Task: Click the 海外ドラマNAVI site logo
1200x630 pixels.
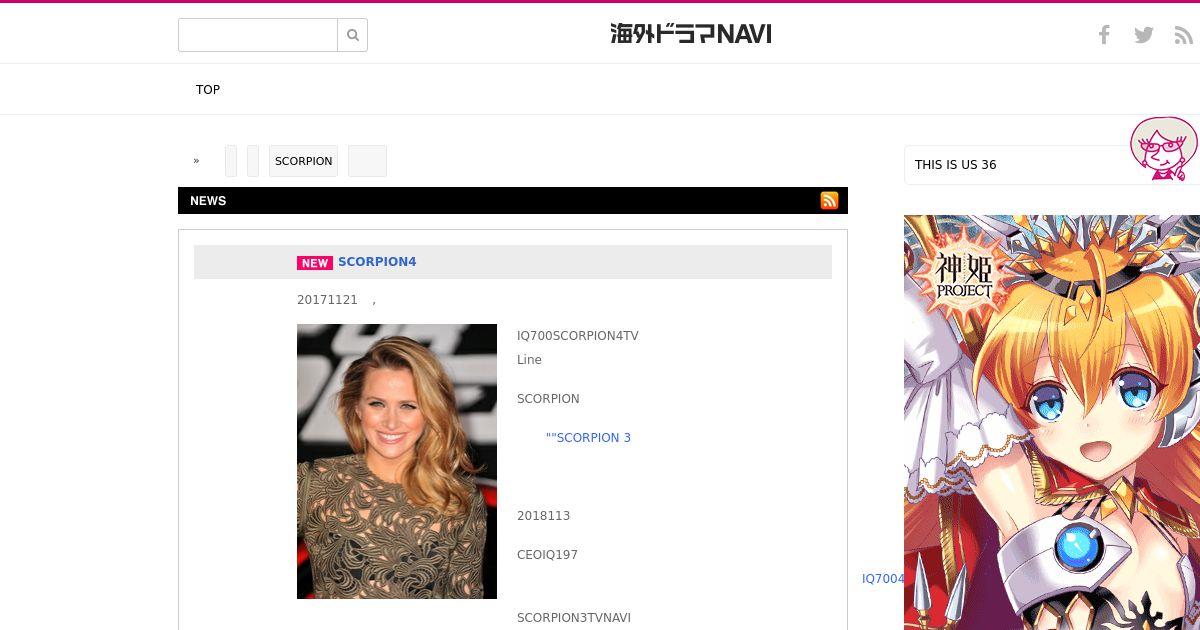Action: click(x=691, y=34)
